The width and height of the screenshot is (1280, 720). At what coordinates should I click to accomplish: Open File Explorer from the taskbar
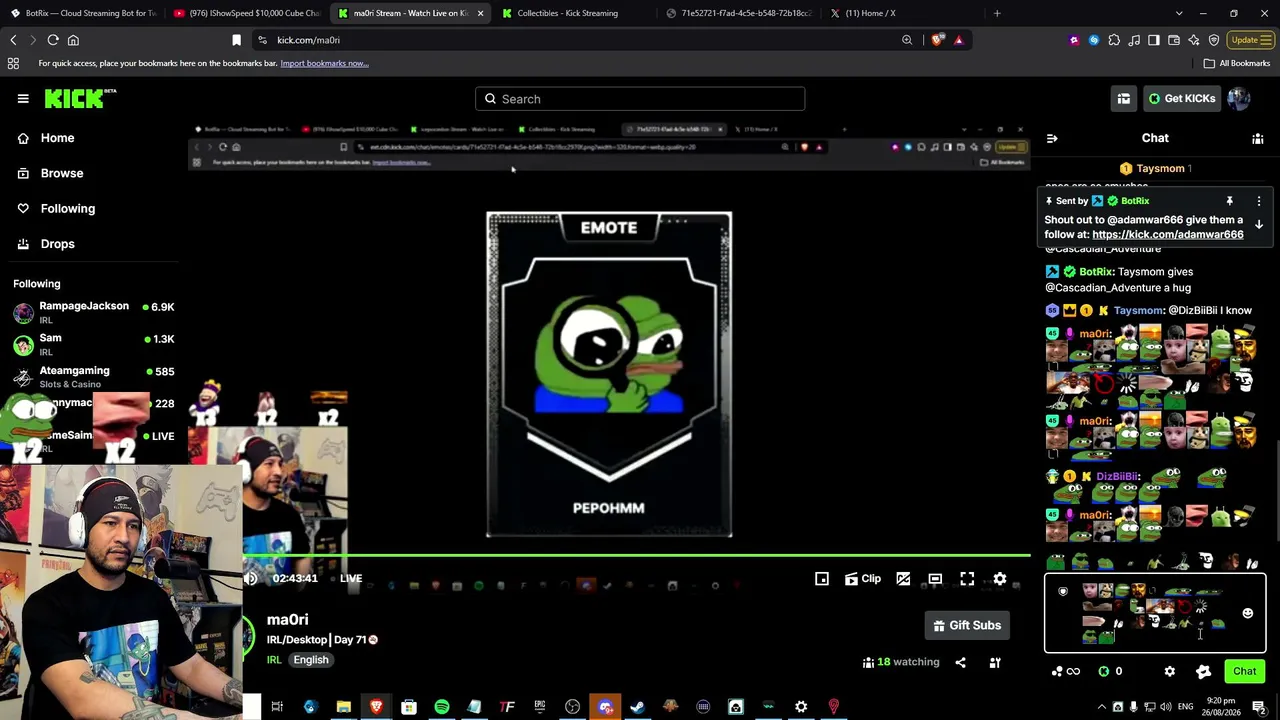pyautogui.click(x=343, y=707)
